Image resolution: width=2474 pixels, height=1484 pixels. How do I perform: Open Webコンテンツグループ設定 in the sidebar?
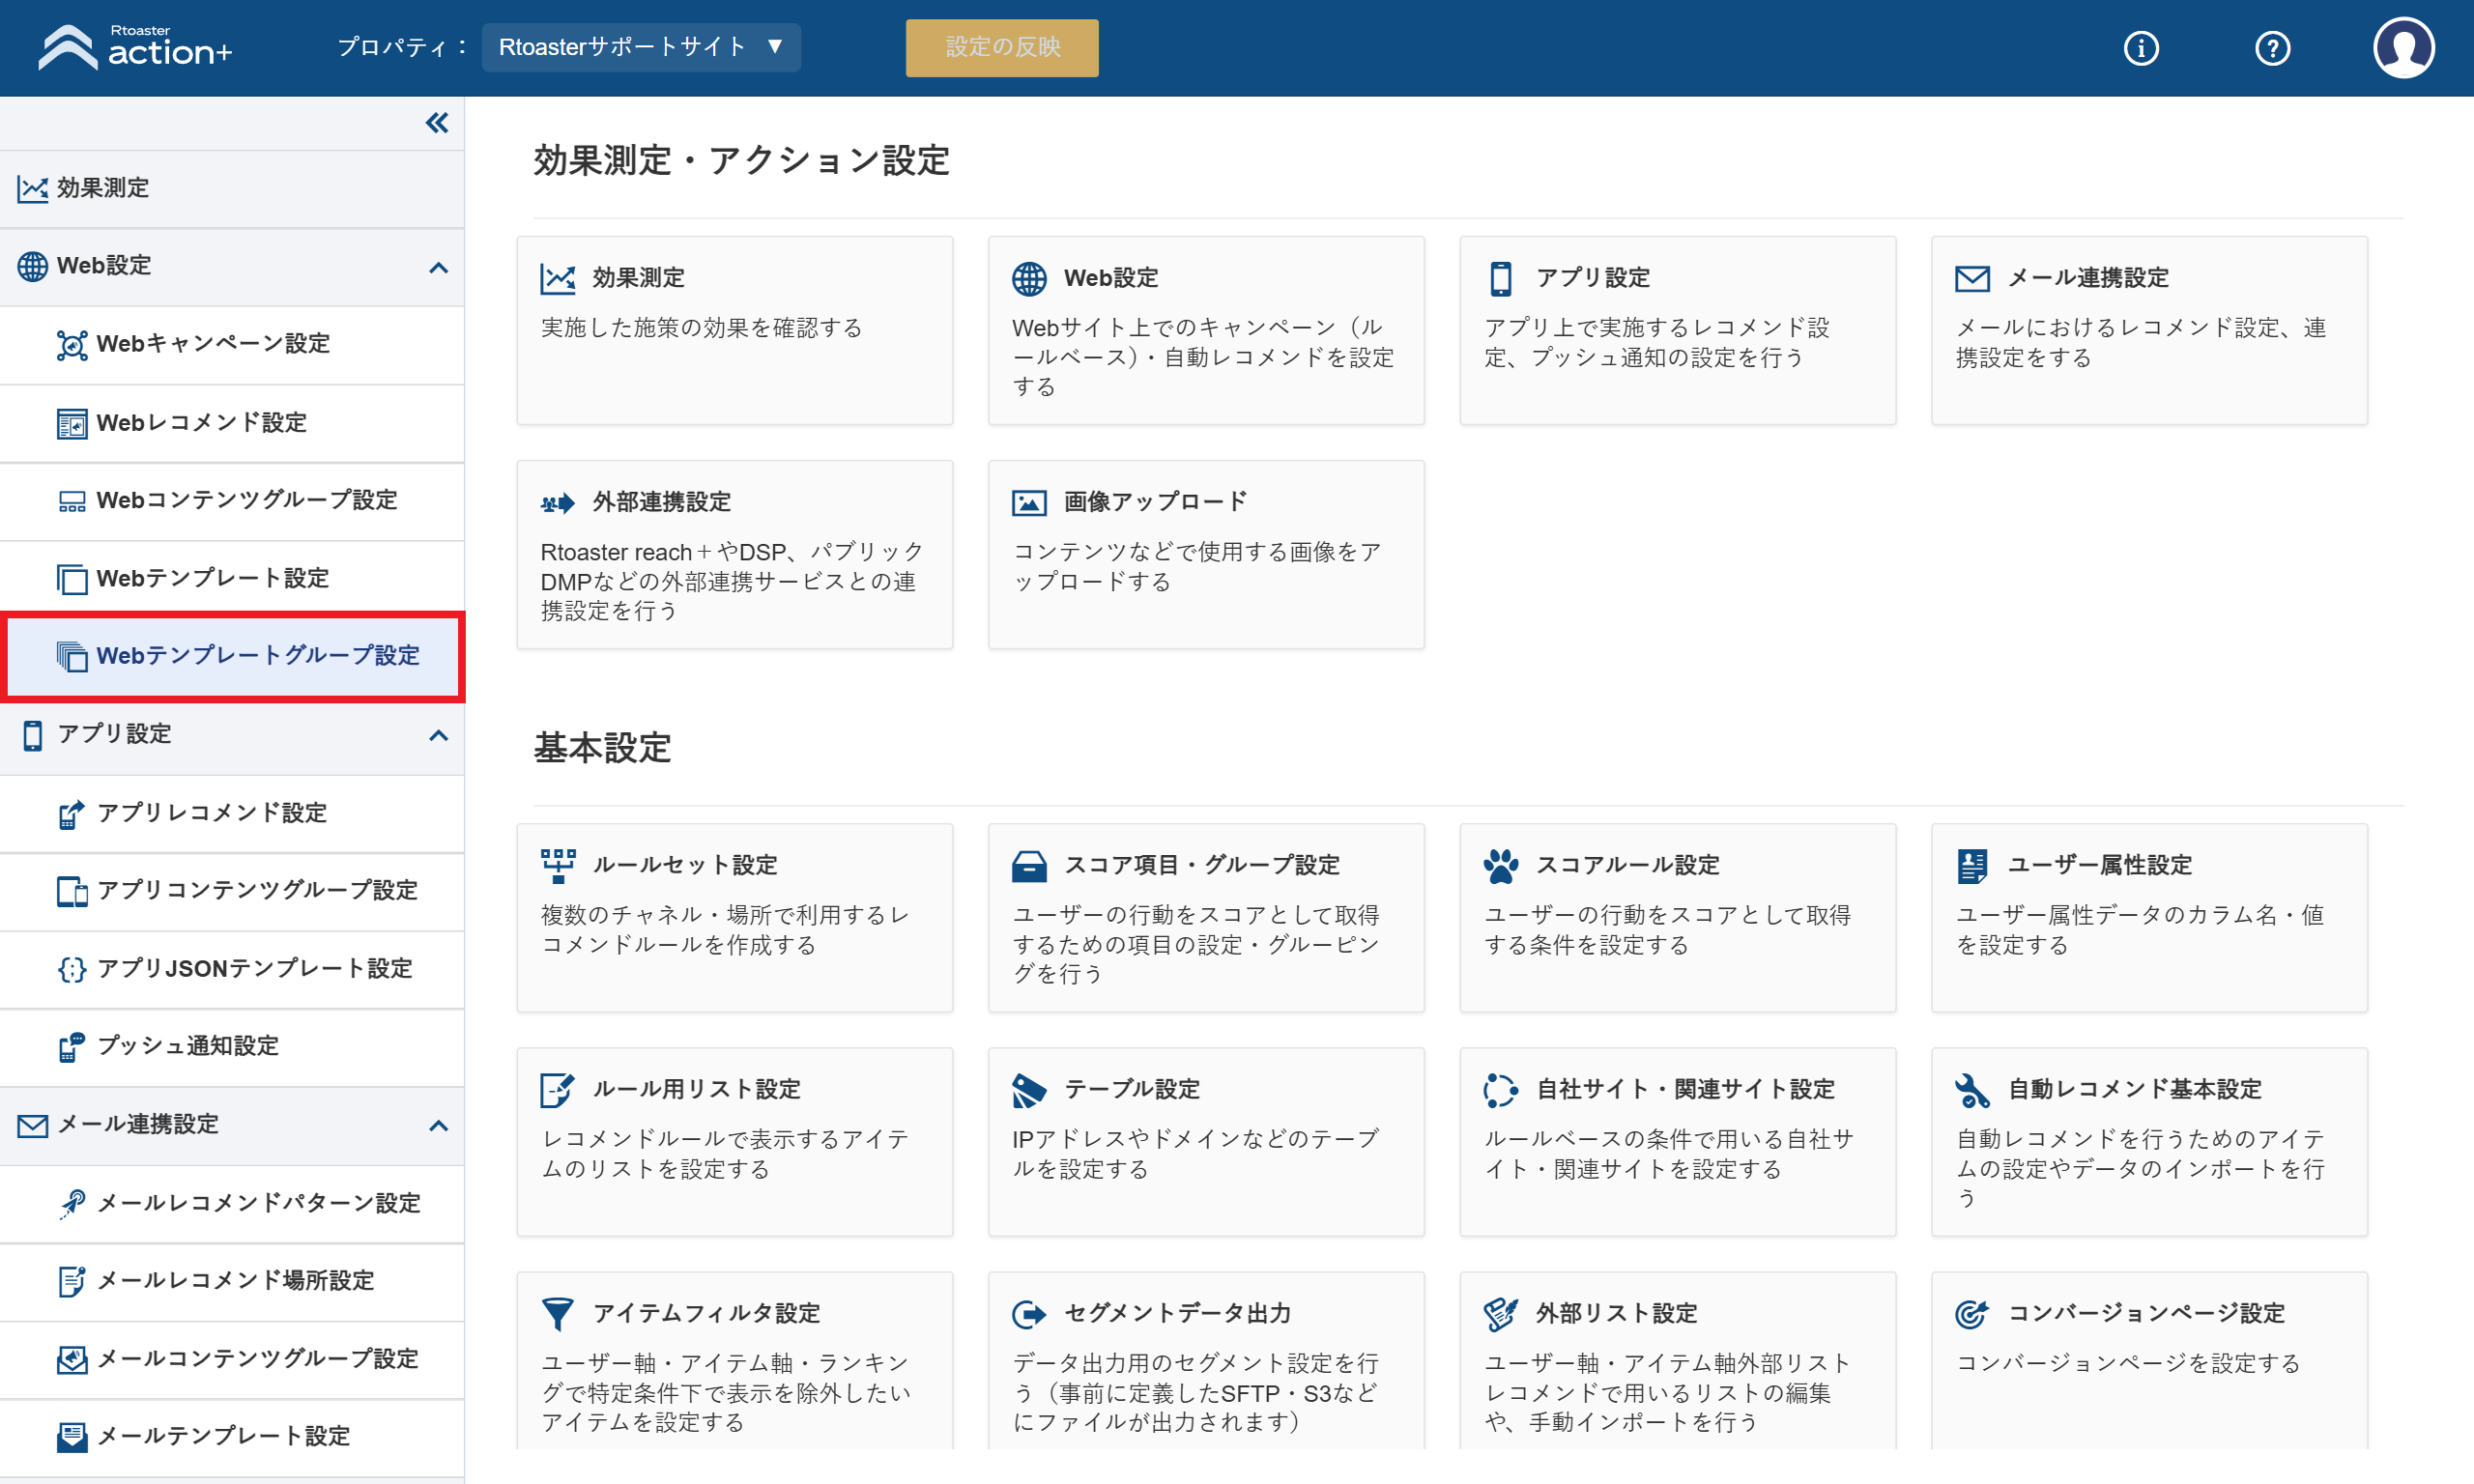[232, 500]
